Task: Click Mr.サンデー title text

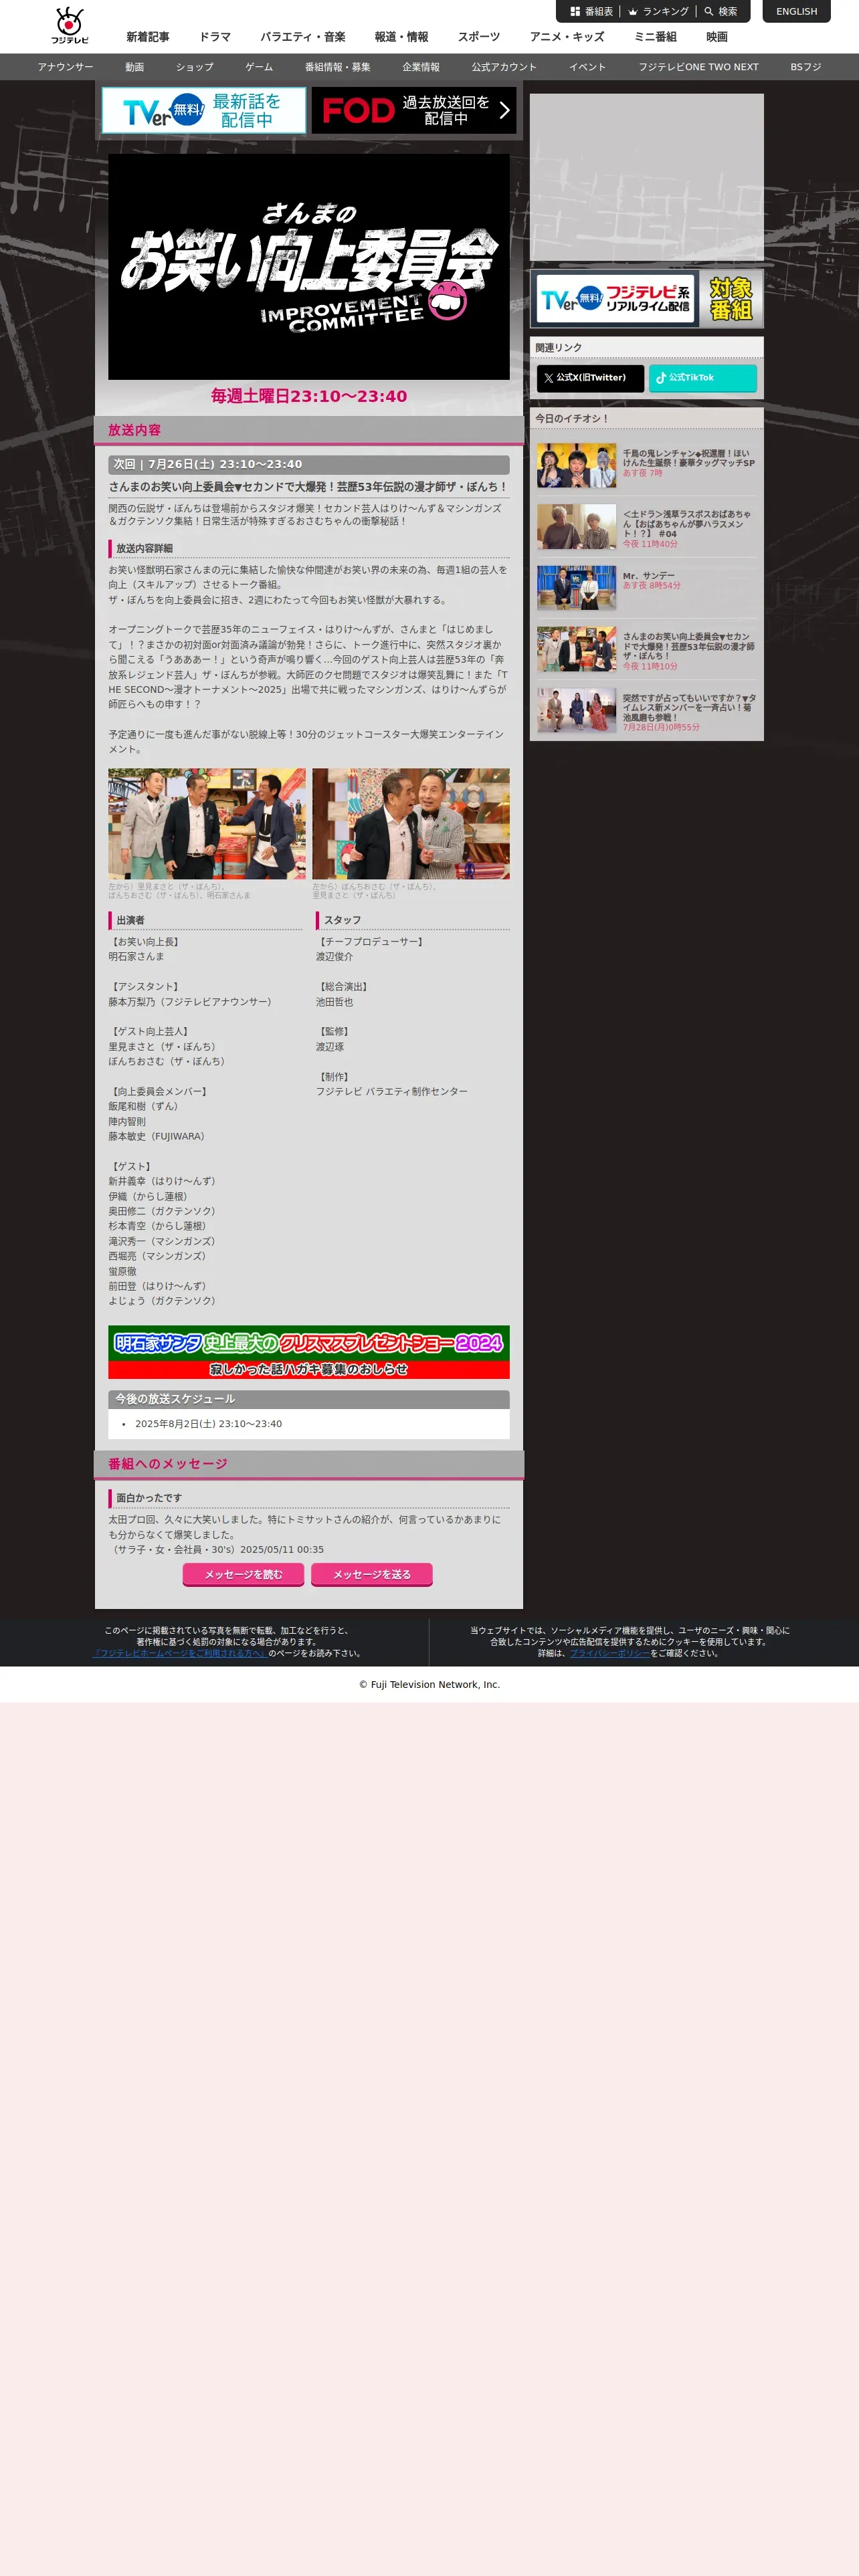Action: pyautogui.click(x=649, y=576)
